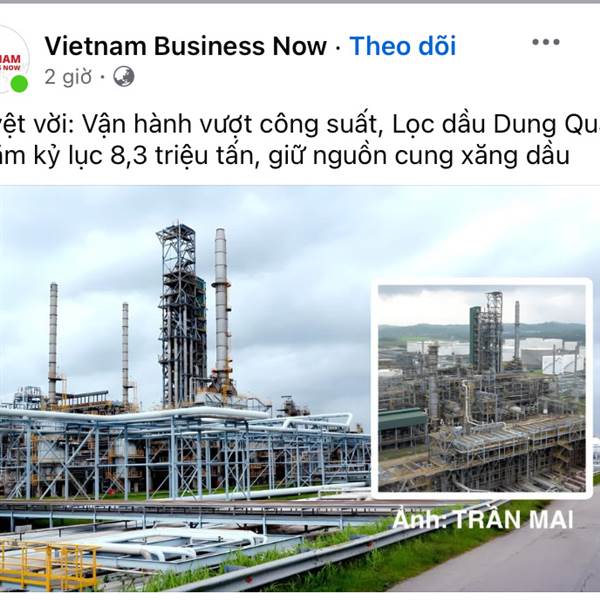This screenshot has width=600, height=600.
Task: Click the first line of post caption
Action: click(x=300, y=125)
